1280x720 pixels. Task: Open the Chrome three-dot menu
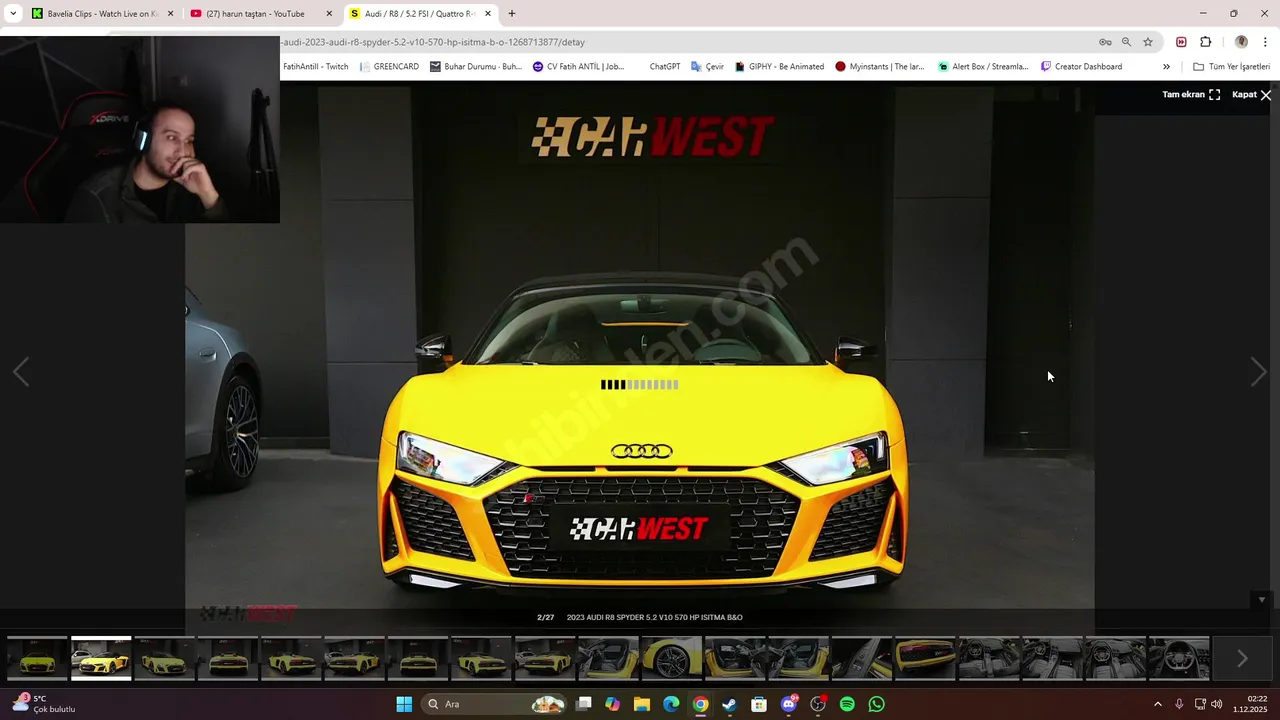point(1266,42)
